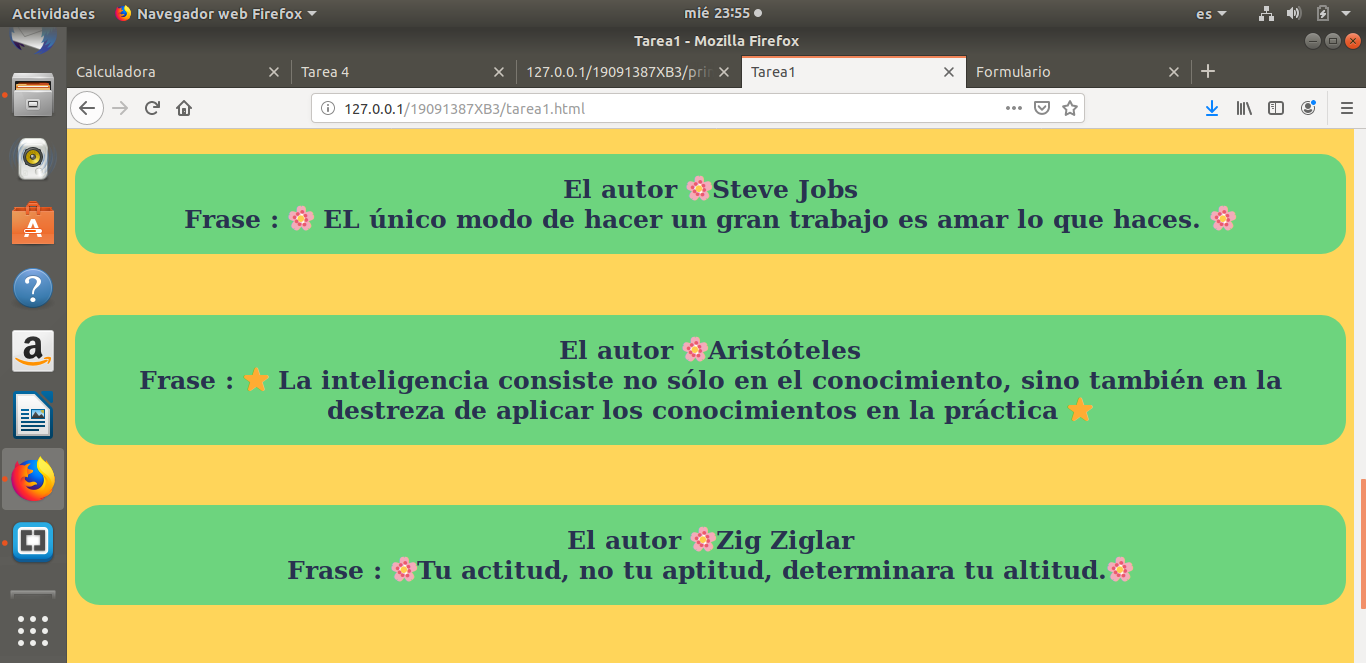The width and height of the screenshot is (1366, 663).
Task: Close the Formulario tab
Action: 1175,72
